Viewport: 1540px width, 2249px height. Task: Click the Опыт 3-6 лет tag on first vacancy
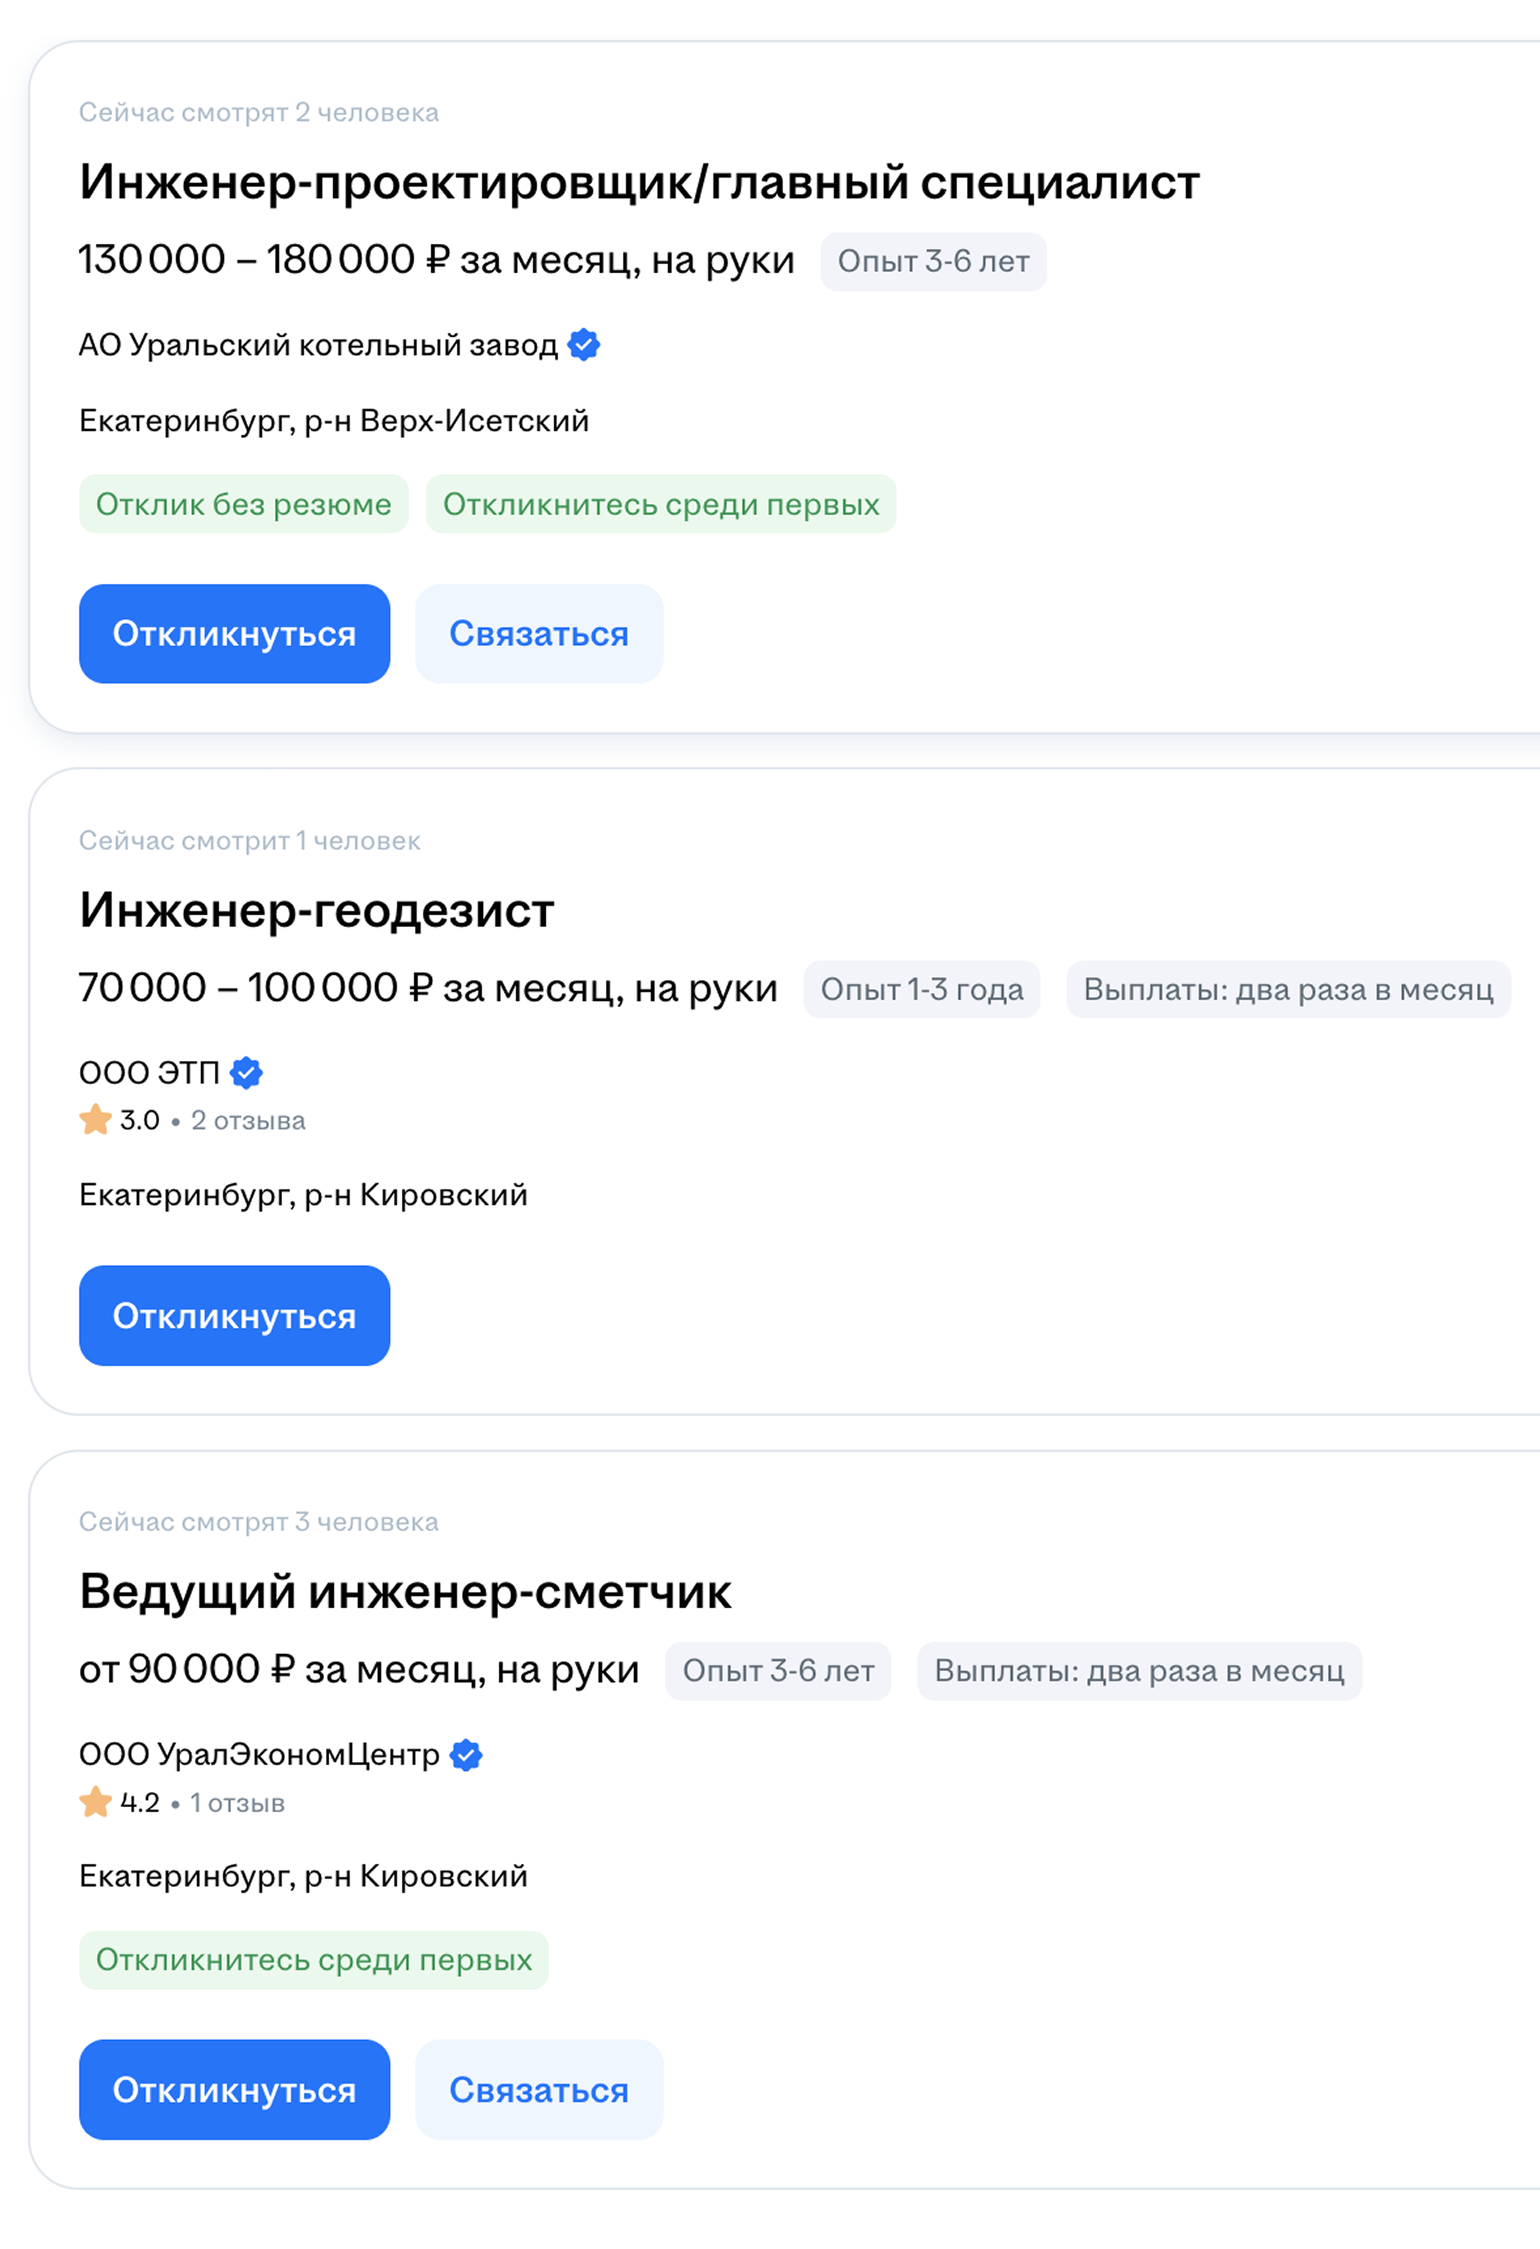[932, 261]
